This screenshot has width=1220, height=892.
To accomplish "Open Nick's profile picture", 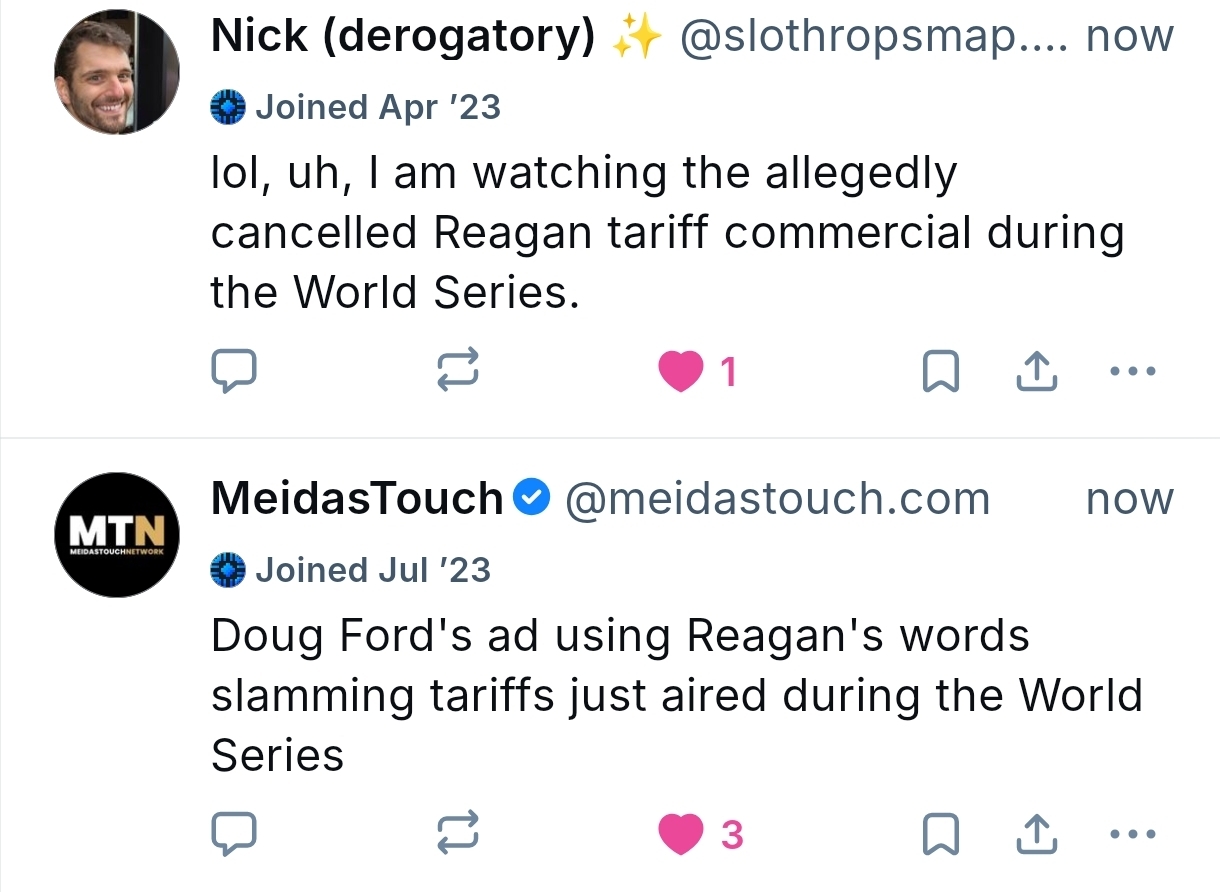I will click(116, 72).
